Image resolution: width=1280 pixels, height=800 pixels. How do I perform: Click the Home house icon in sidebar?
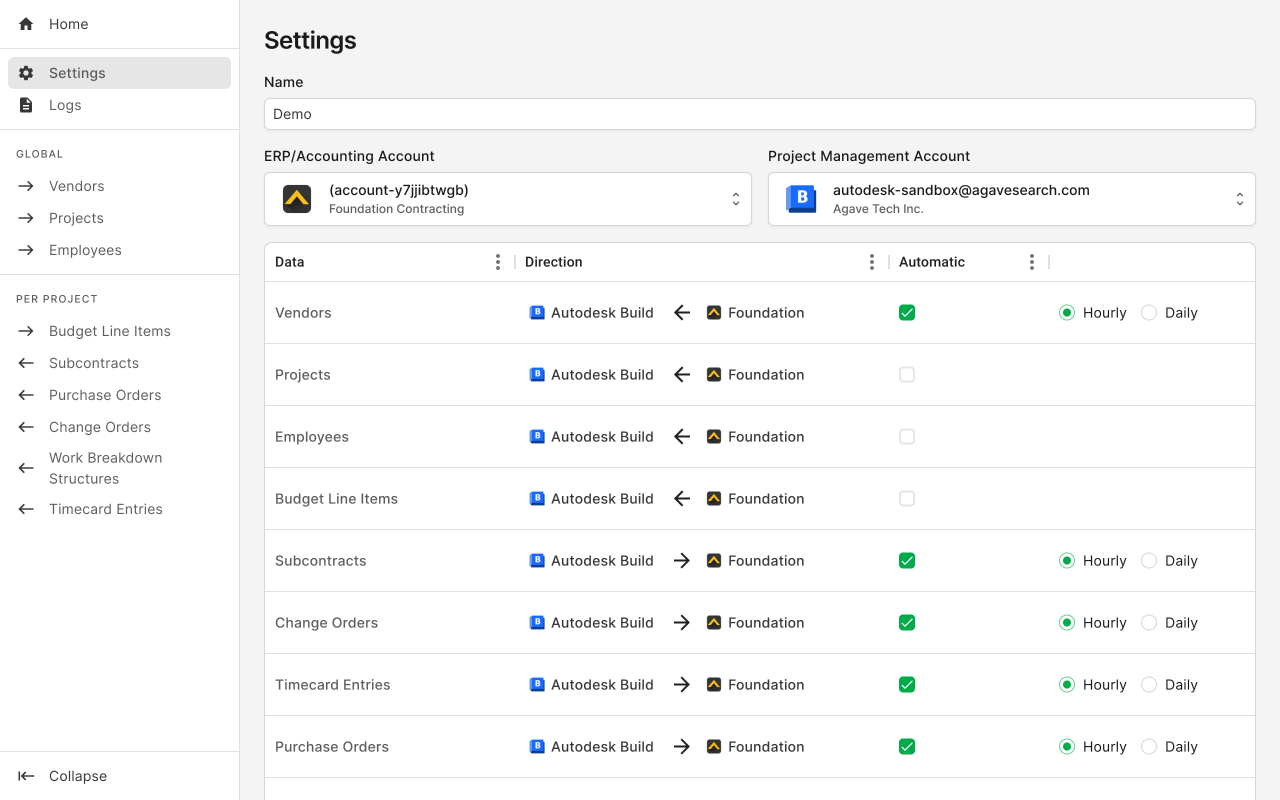click(26, 24)
